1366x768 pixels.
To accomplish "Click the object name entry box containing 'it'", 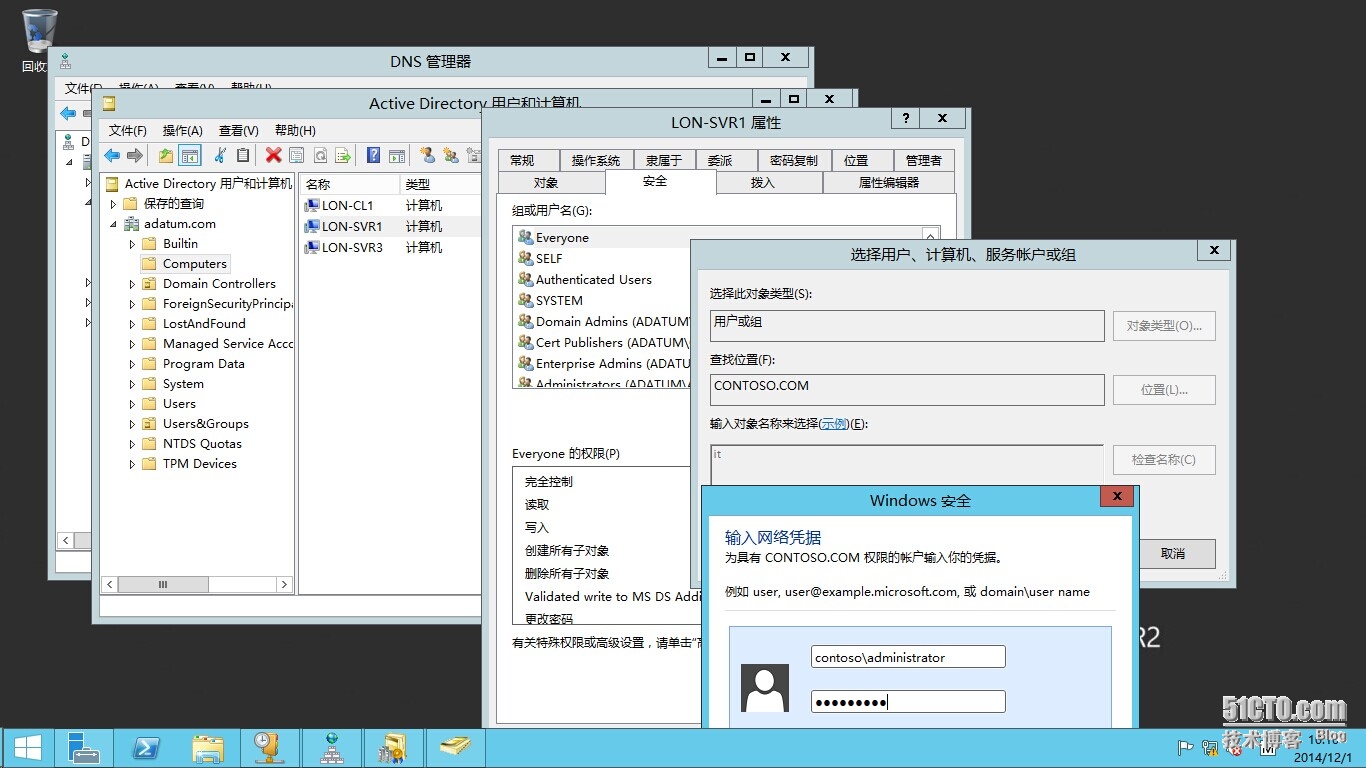I will click(x=907, y=466).
